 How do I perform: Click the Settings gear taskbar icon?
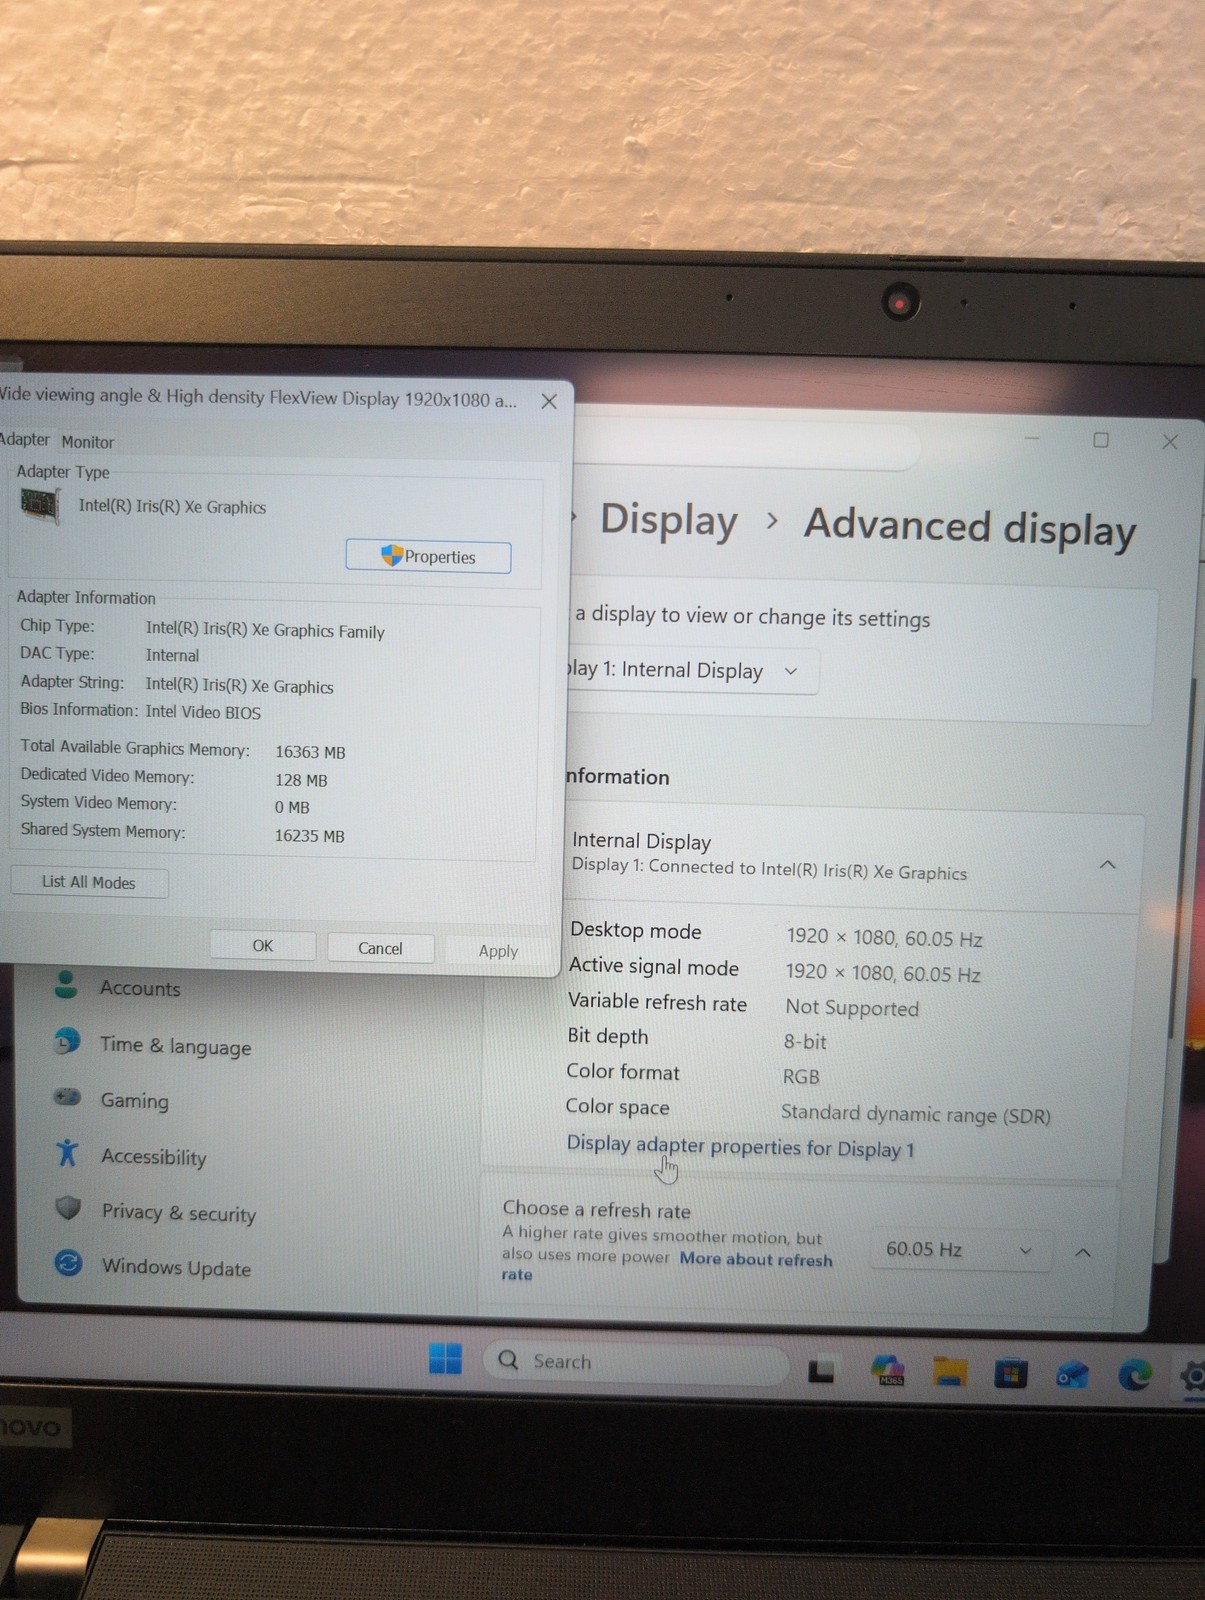pyautogui.click(x=1192, y=1378)
